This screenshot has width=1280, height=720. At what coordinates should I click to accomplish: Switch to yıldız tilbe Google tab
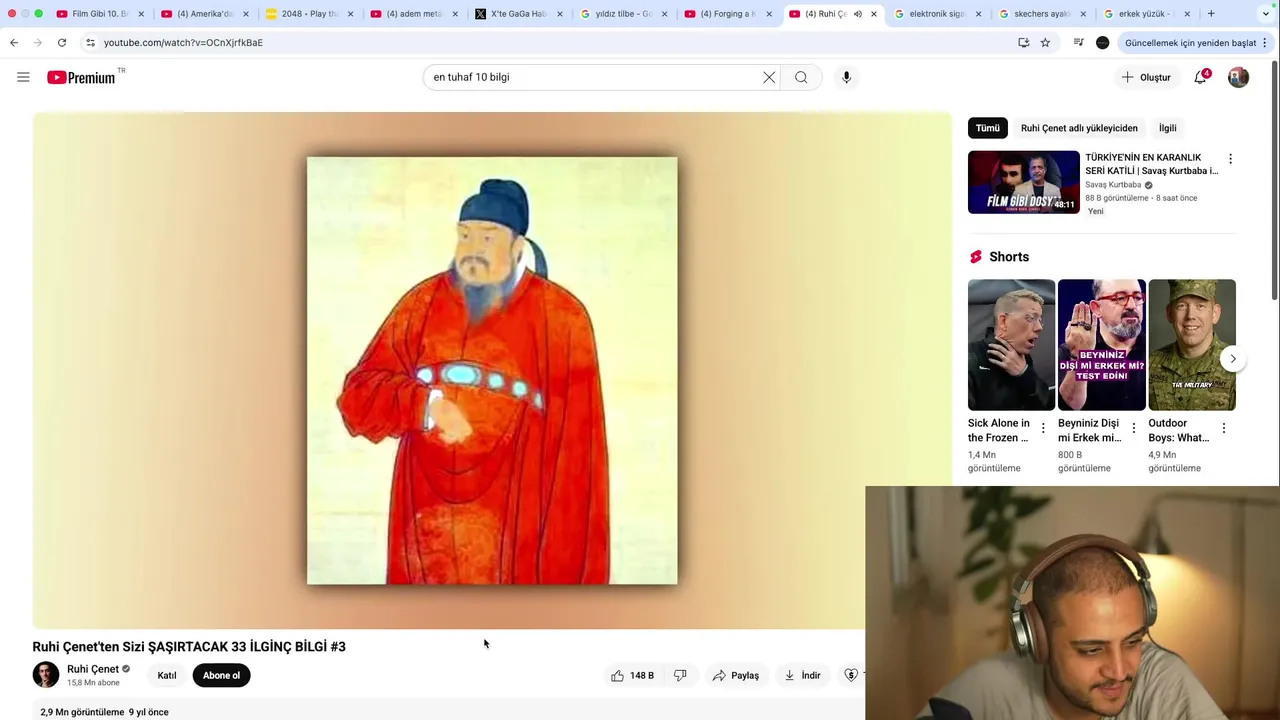624,14
